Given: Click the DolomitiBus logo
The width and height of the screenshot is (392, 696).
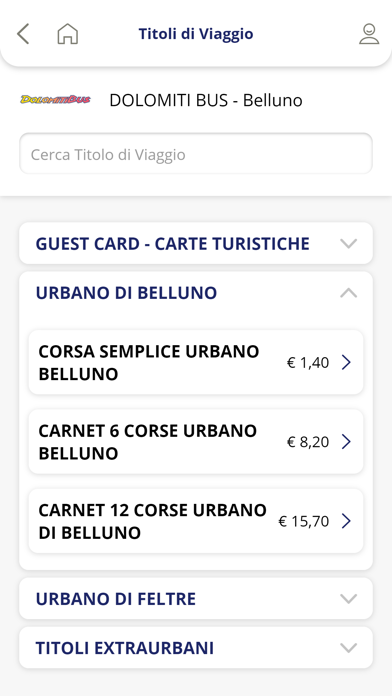Looking at the screenshot, I should tap(55, 99).
